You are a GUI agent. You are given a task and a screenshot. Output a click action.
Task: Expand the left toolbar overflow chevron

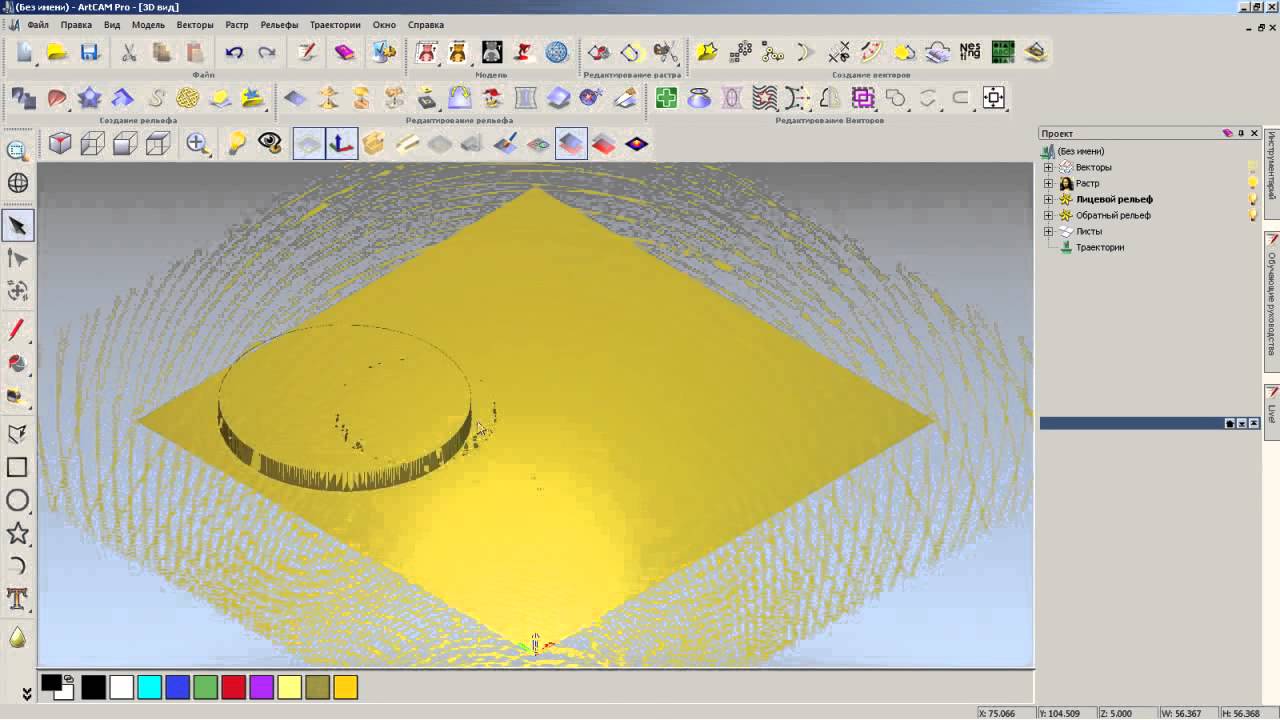[x=27, y=693]
